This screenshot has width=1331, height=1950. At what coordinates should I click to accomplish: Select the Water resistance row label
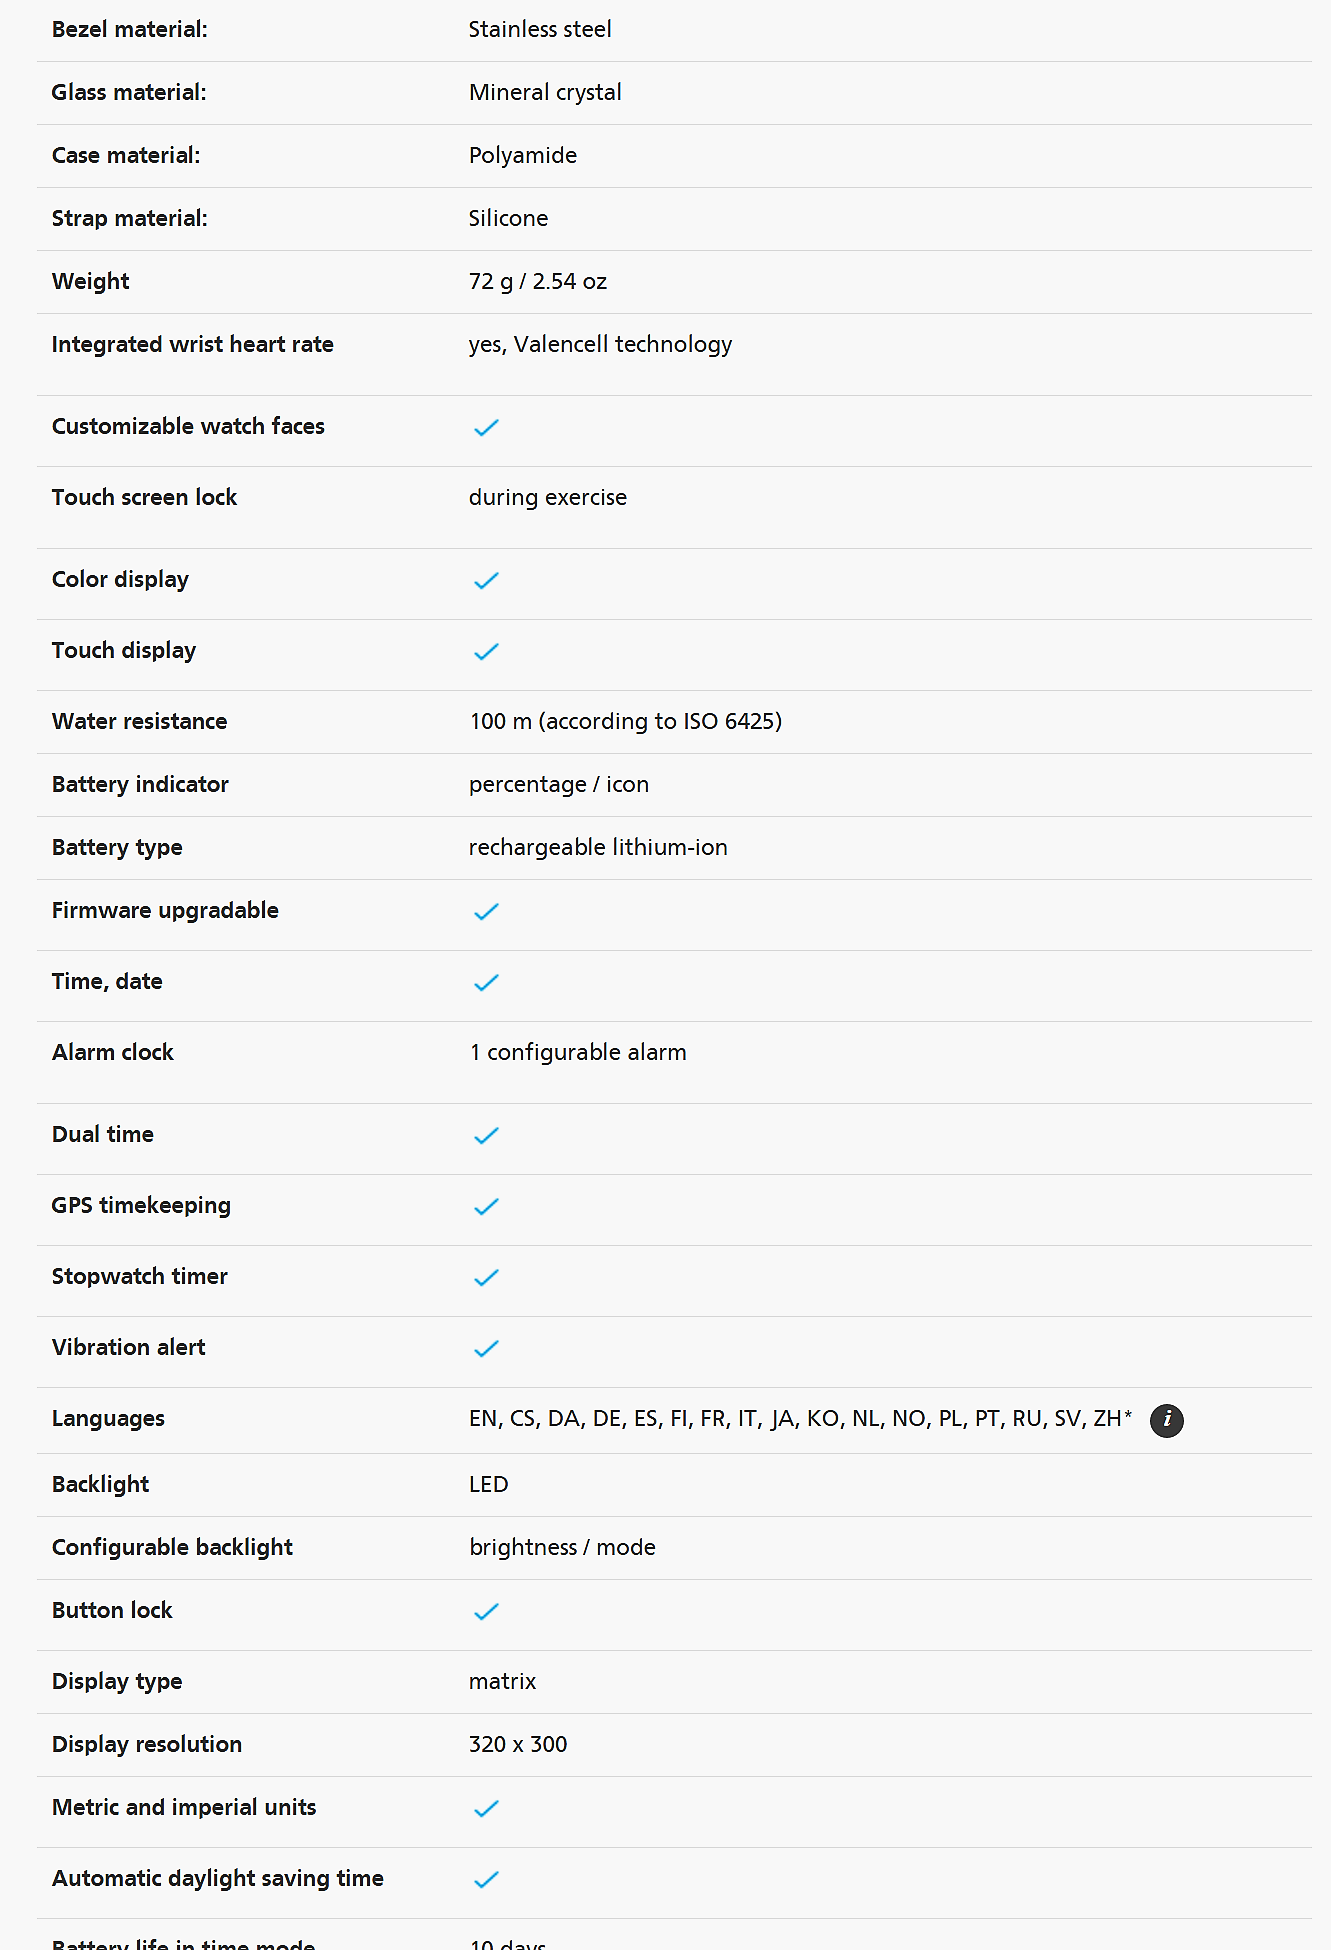click(x=140, y=721)
